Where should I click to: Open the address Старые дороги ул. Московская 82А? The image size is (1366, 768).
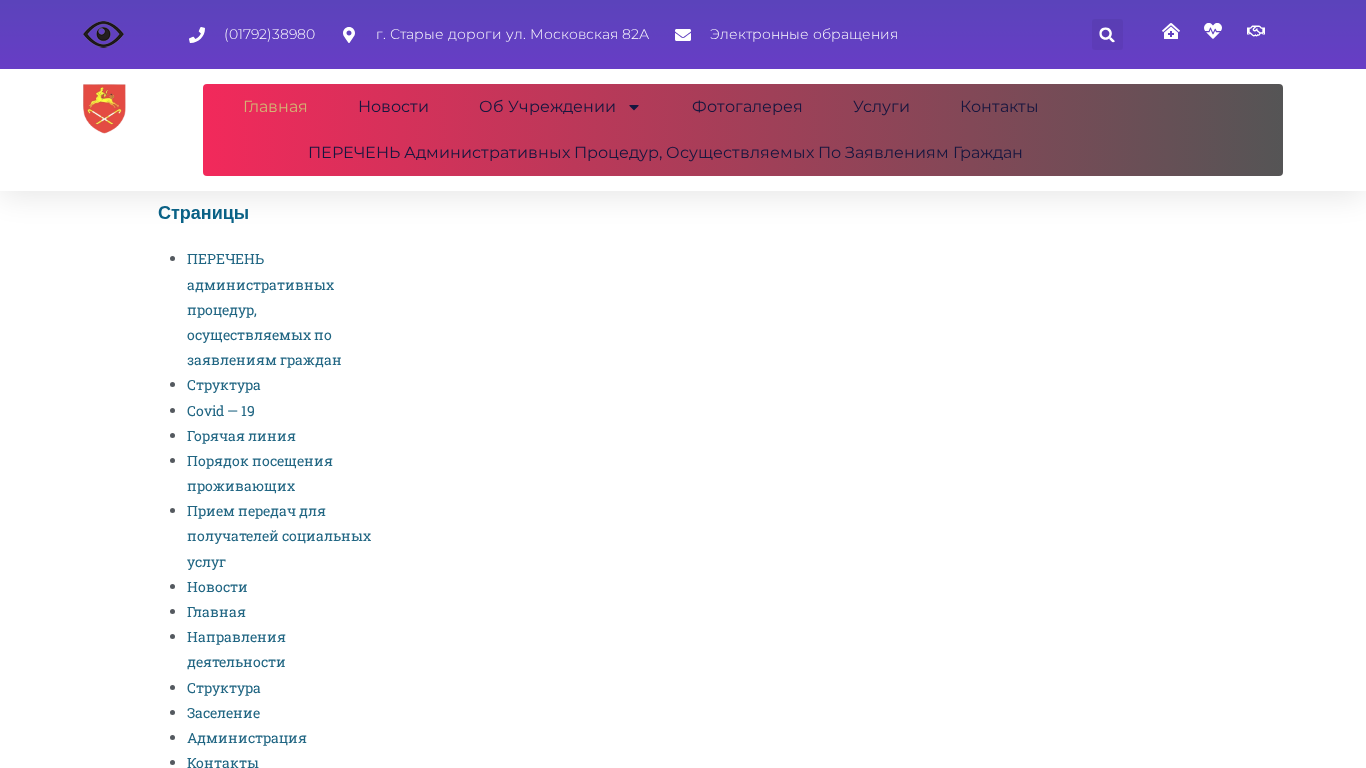[512, 34]
